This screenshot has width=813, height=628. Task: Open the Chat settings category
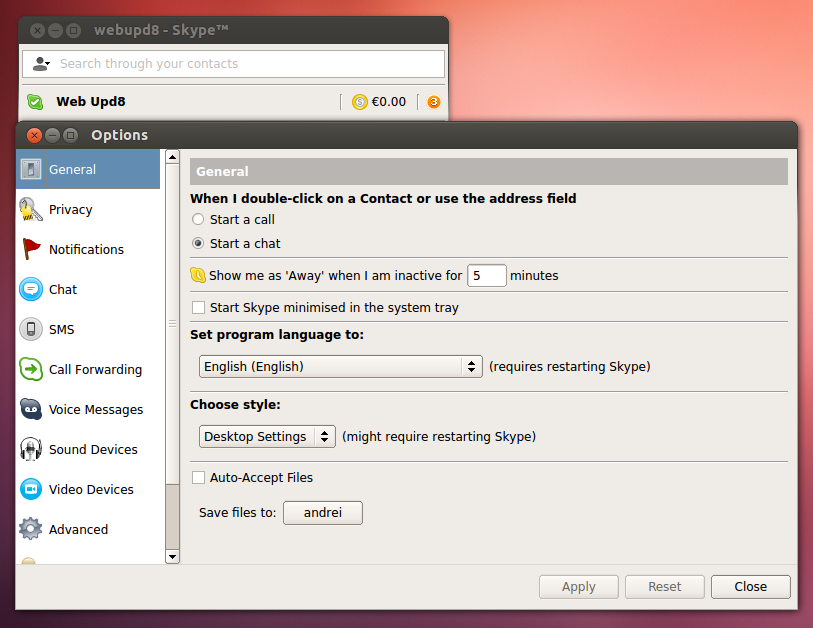(x=88, y=289)
